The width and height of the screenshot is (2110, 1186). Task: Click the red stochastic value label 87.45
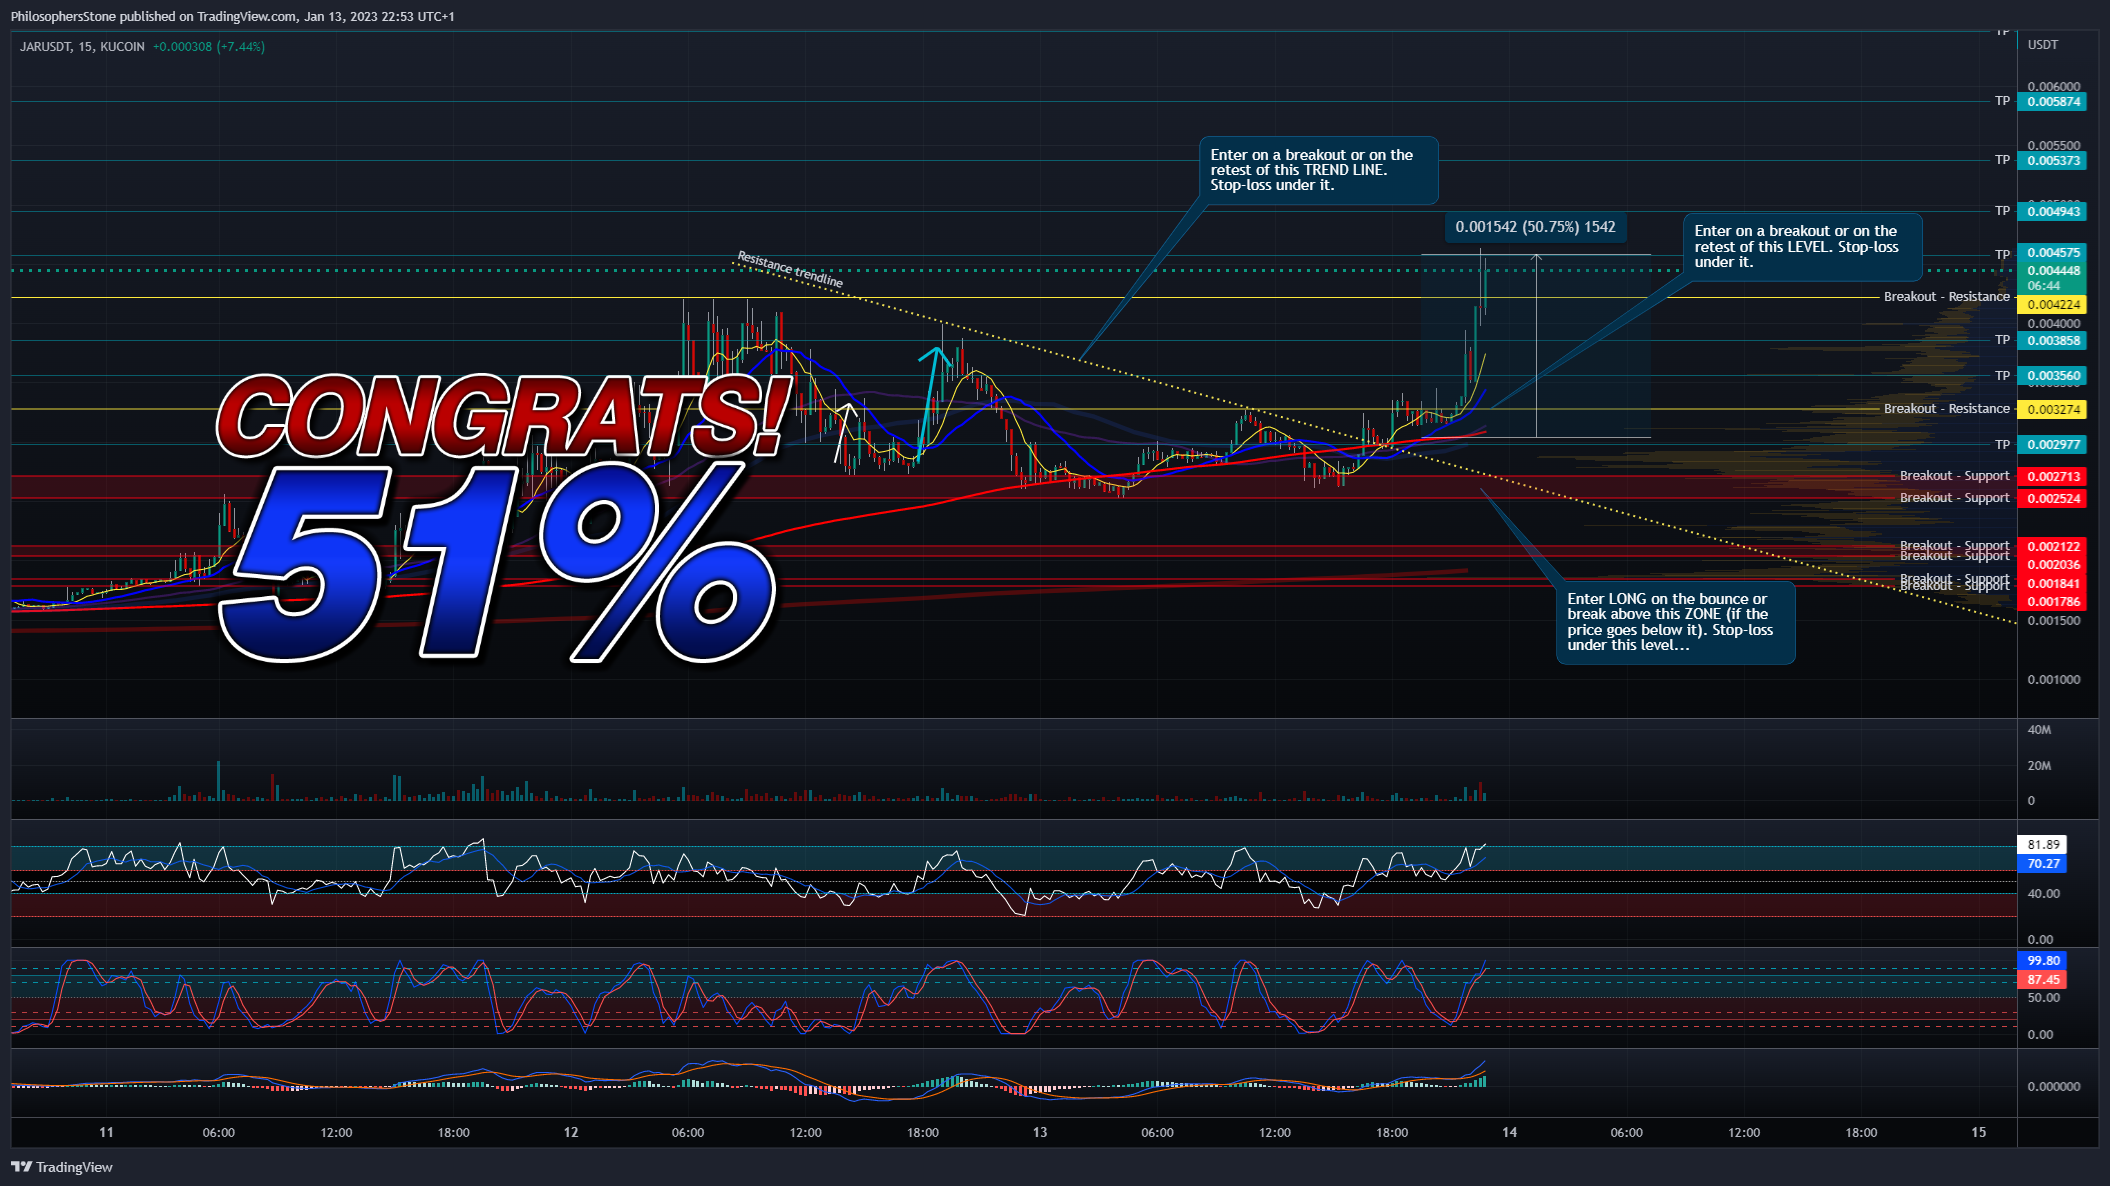tap(2042, 980)
